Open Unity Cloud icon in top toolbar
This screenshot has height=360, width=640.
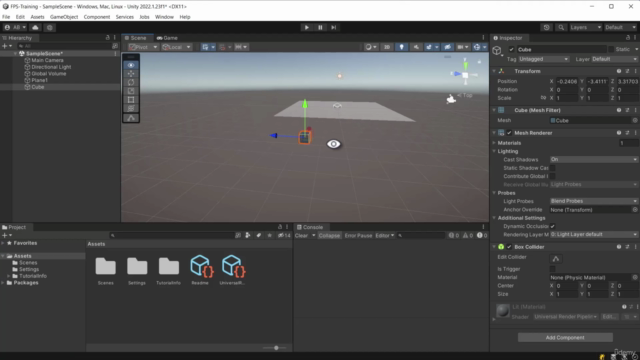tap(36, 27)
